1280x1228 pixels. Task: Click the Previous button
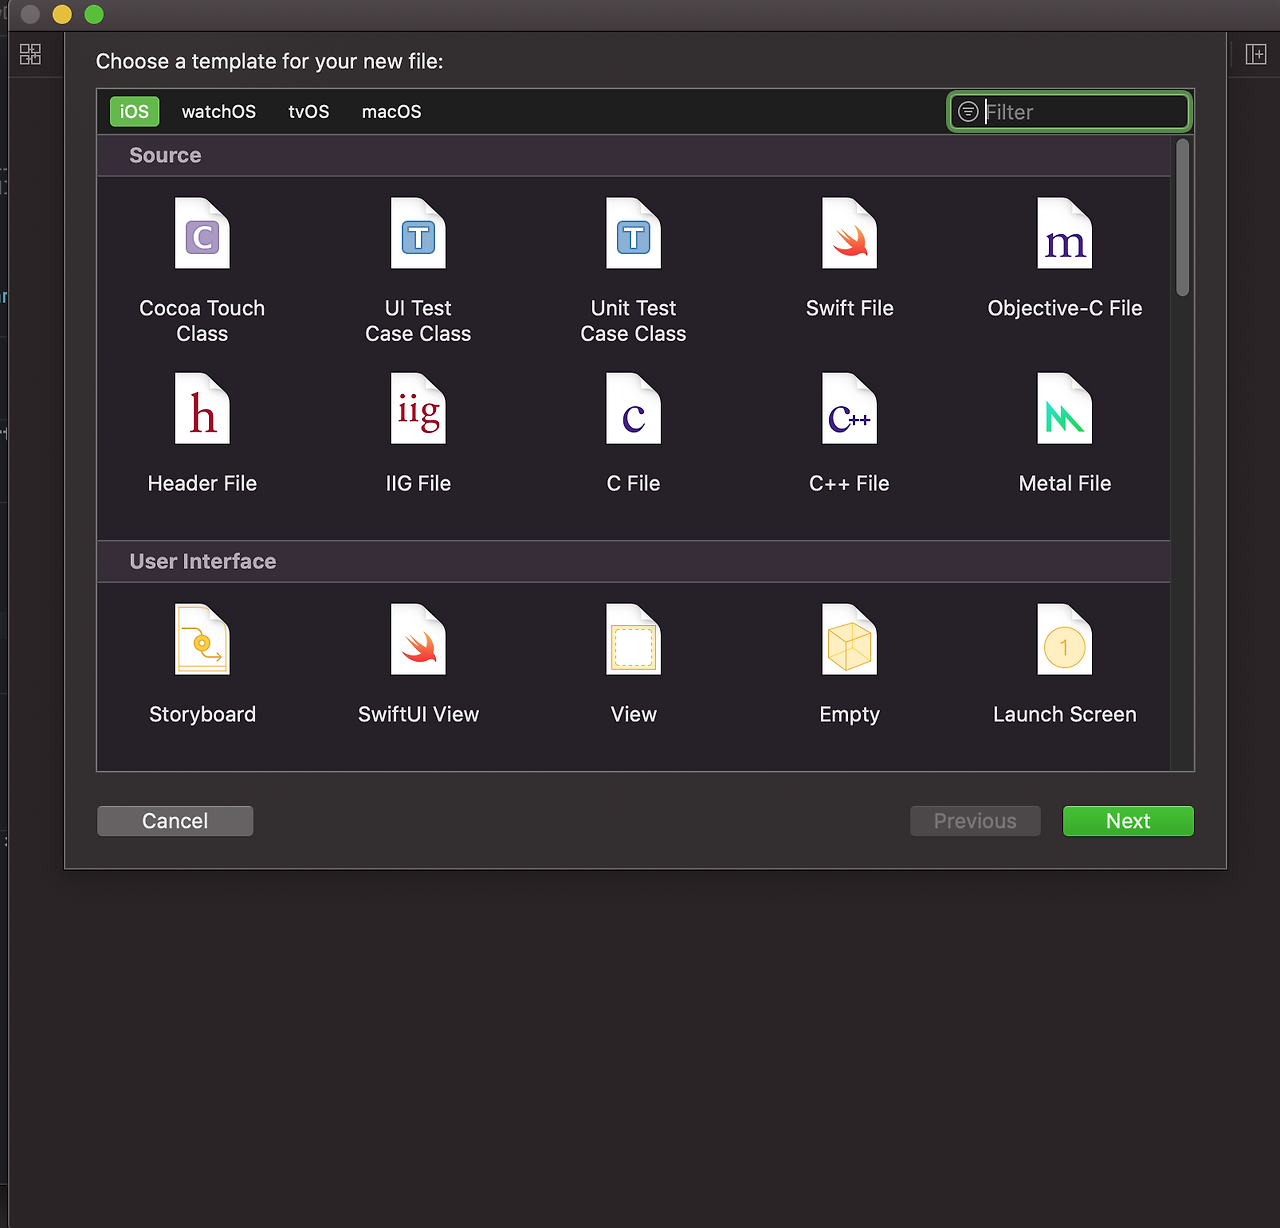pos(975,821)
